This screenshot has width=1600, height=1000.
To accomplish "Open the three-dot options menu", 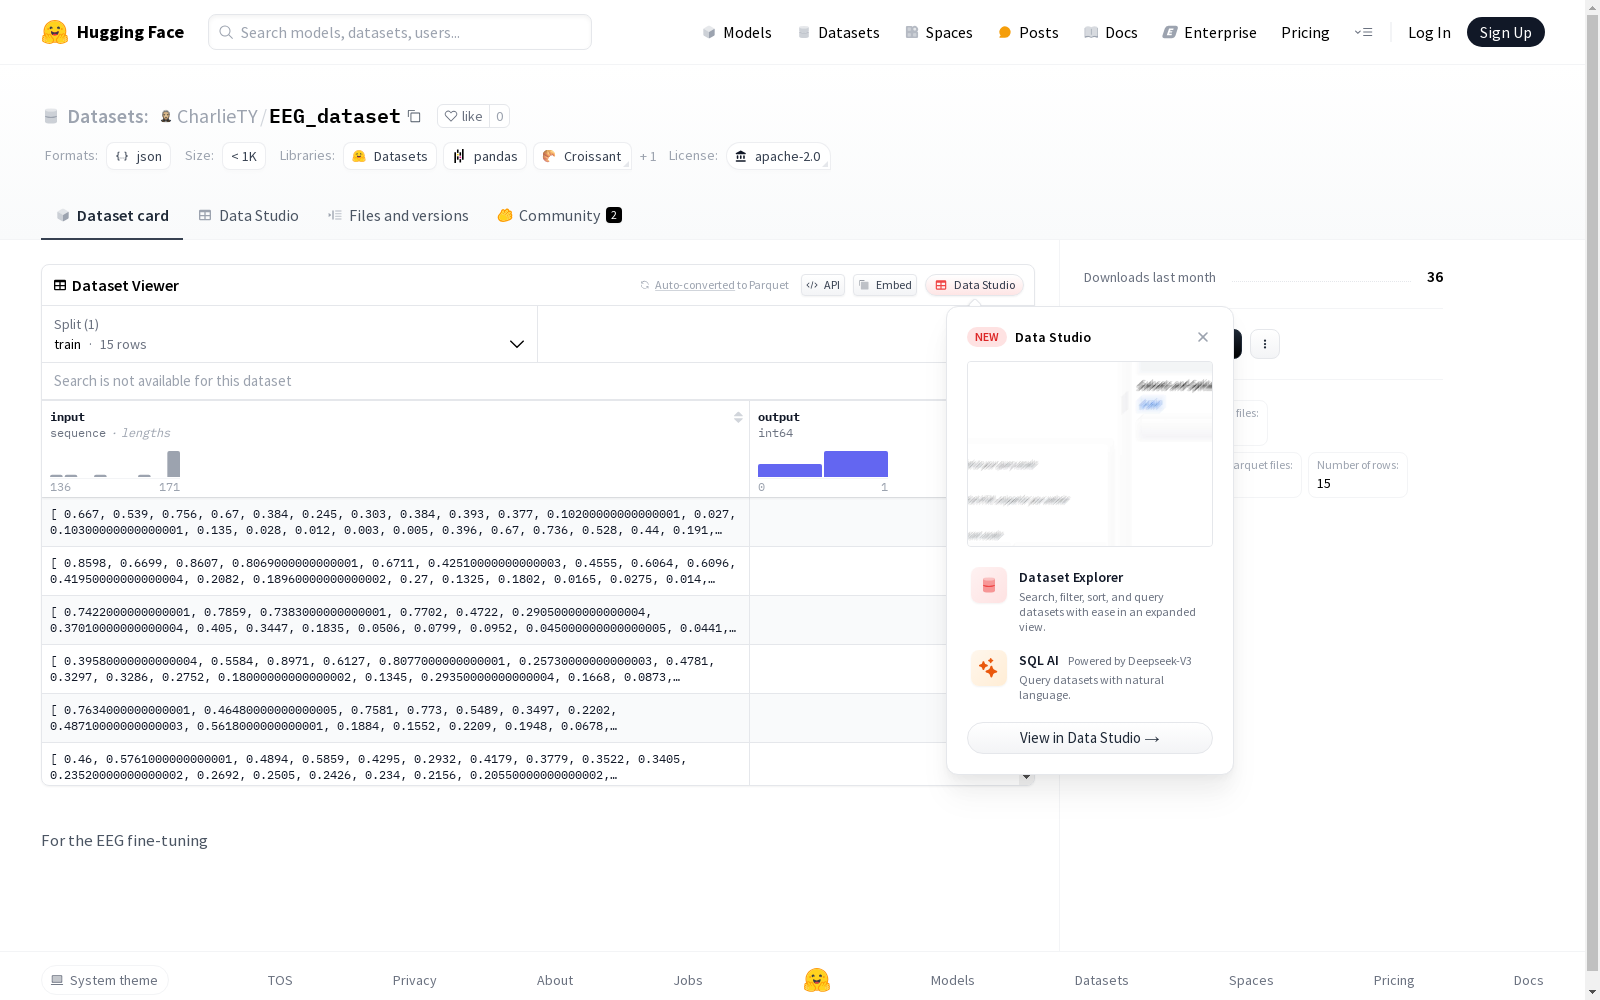I will pyautogui.click(x=1265, y=344).
